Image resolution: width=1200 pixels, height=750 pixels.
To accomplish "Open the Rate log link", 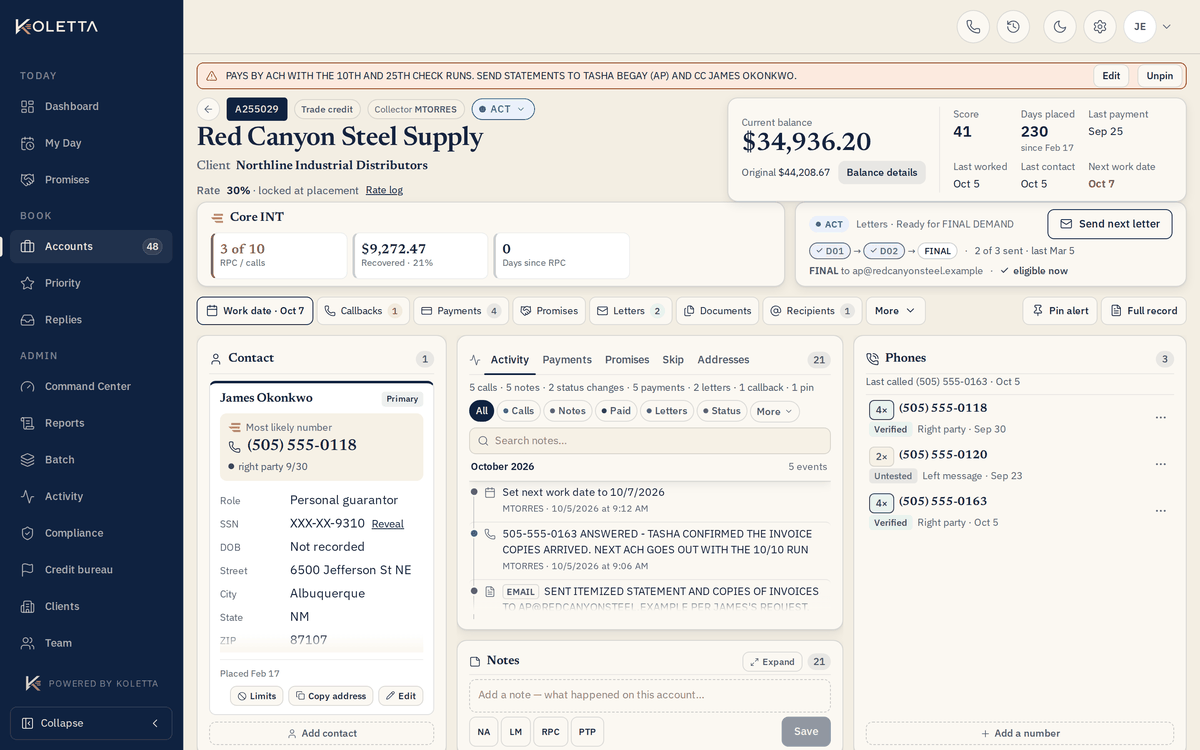I will pyautogui.click(x=384, y=190).
